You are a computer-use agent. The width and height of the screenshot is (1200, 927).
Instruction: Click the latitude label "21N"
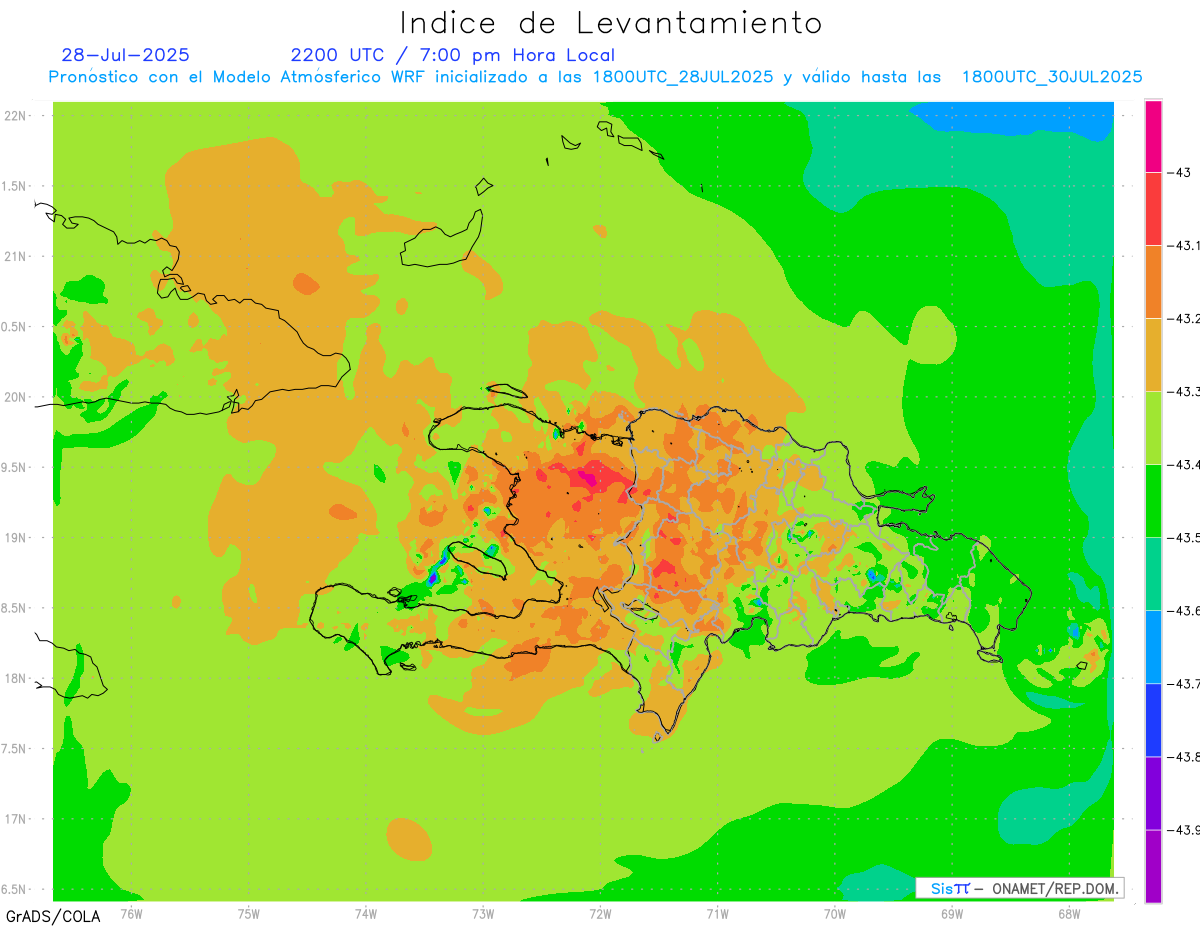(x=17, y=256)
